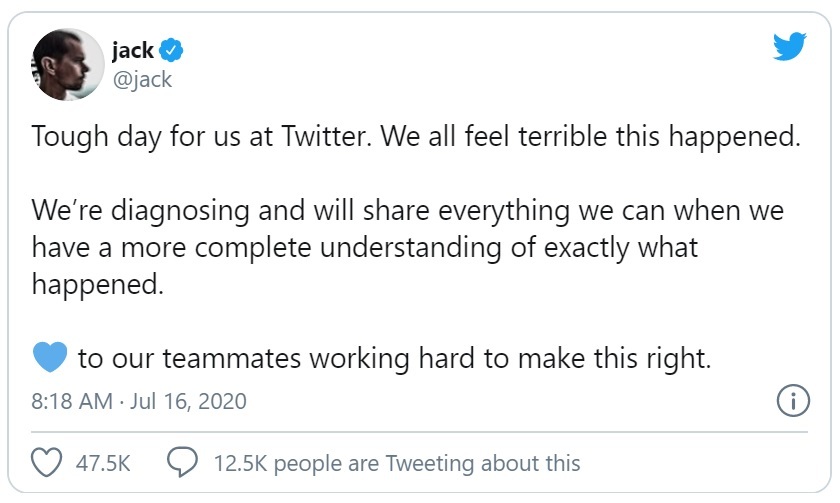Click 'to our teammates working hard' line

(394, 358)
